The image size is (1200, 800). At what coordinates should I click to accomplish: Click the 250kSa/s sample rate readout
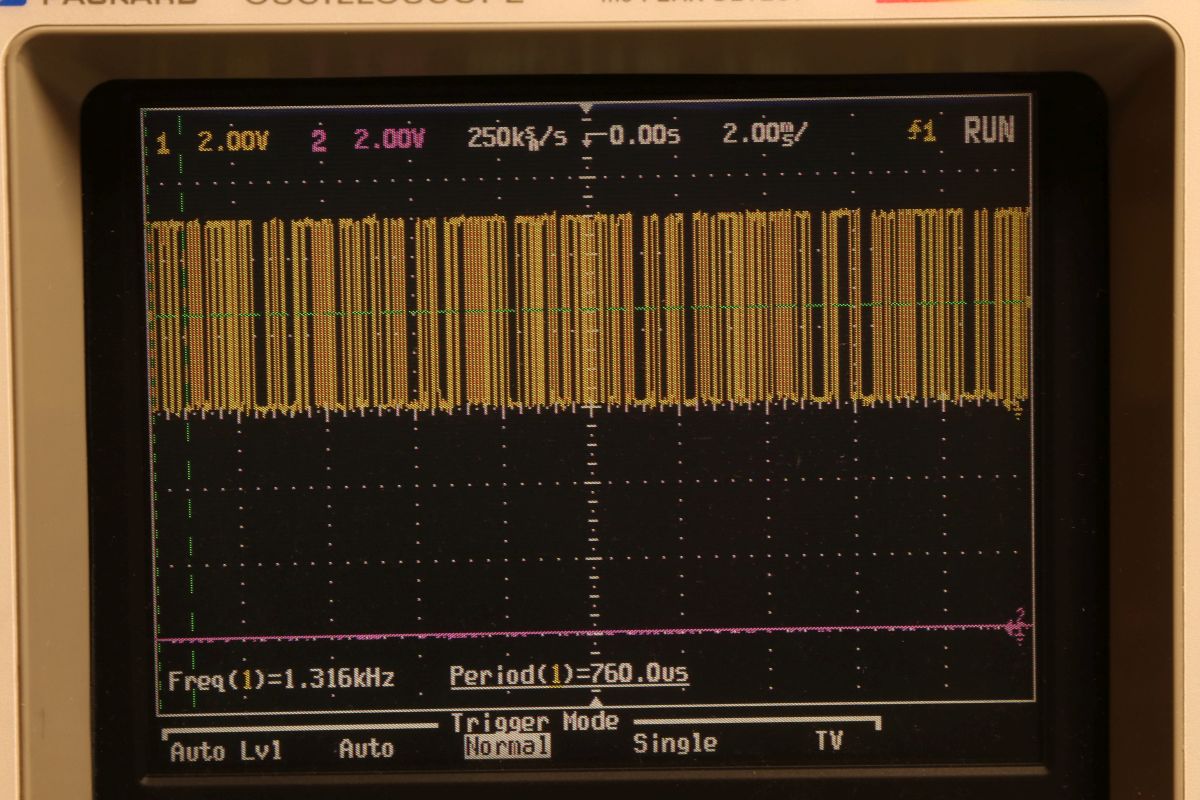(x=516, y=137)
